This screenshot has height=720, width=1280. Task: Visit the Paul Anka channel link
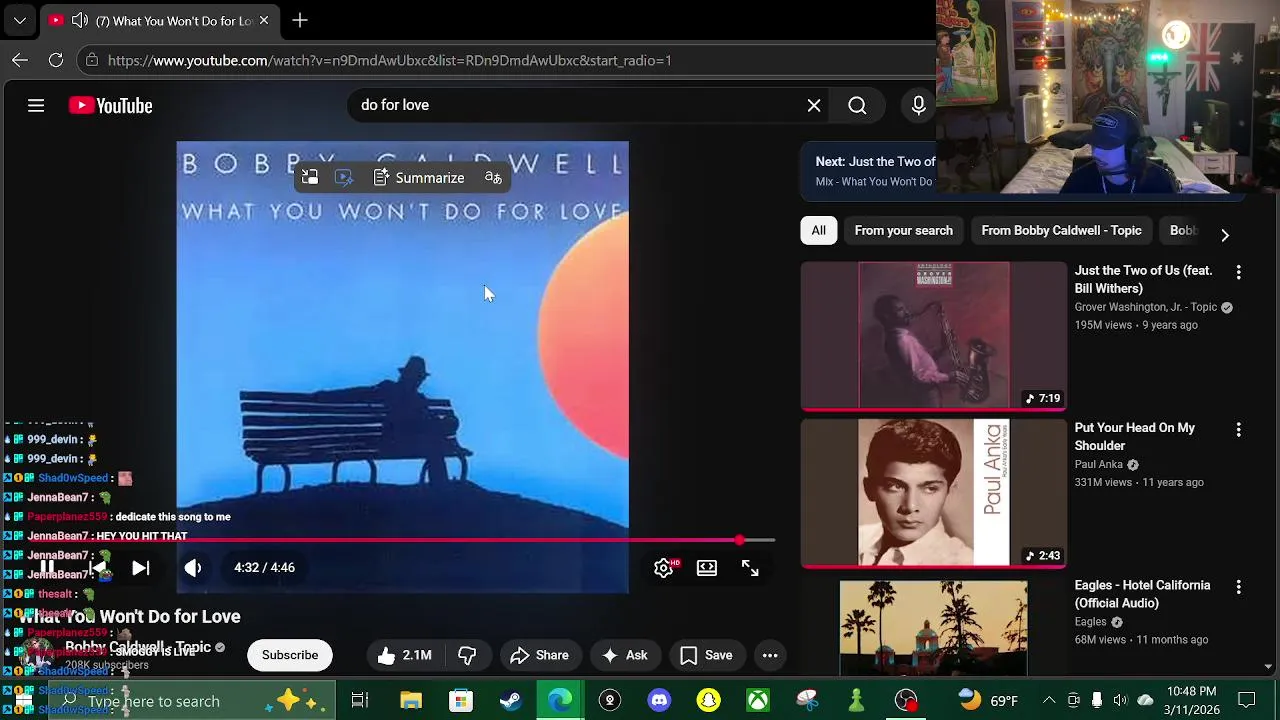pos(1099,465)
